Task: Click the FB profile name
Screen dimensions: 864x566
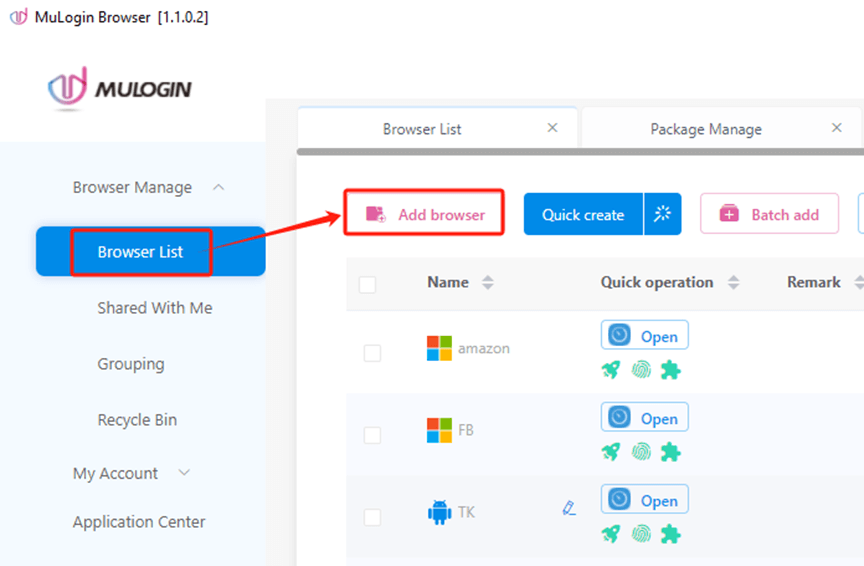Action: 466,430
